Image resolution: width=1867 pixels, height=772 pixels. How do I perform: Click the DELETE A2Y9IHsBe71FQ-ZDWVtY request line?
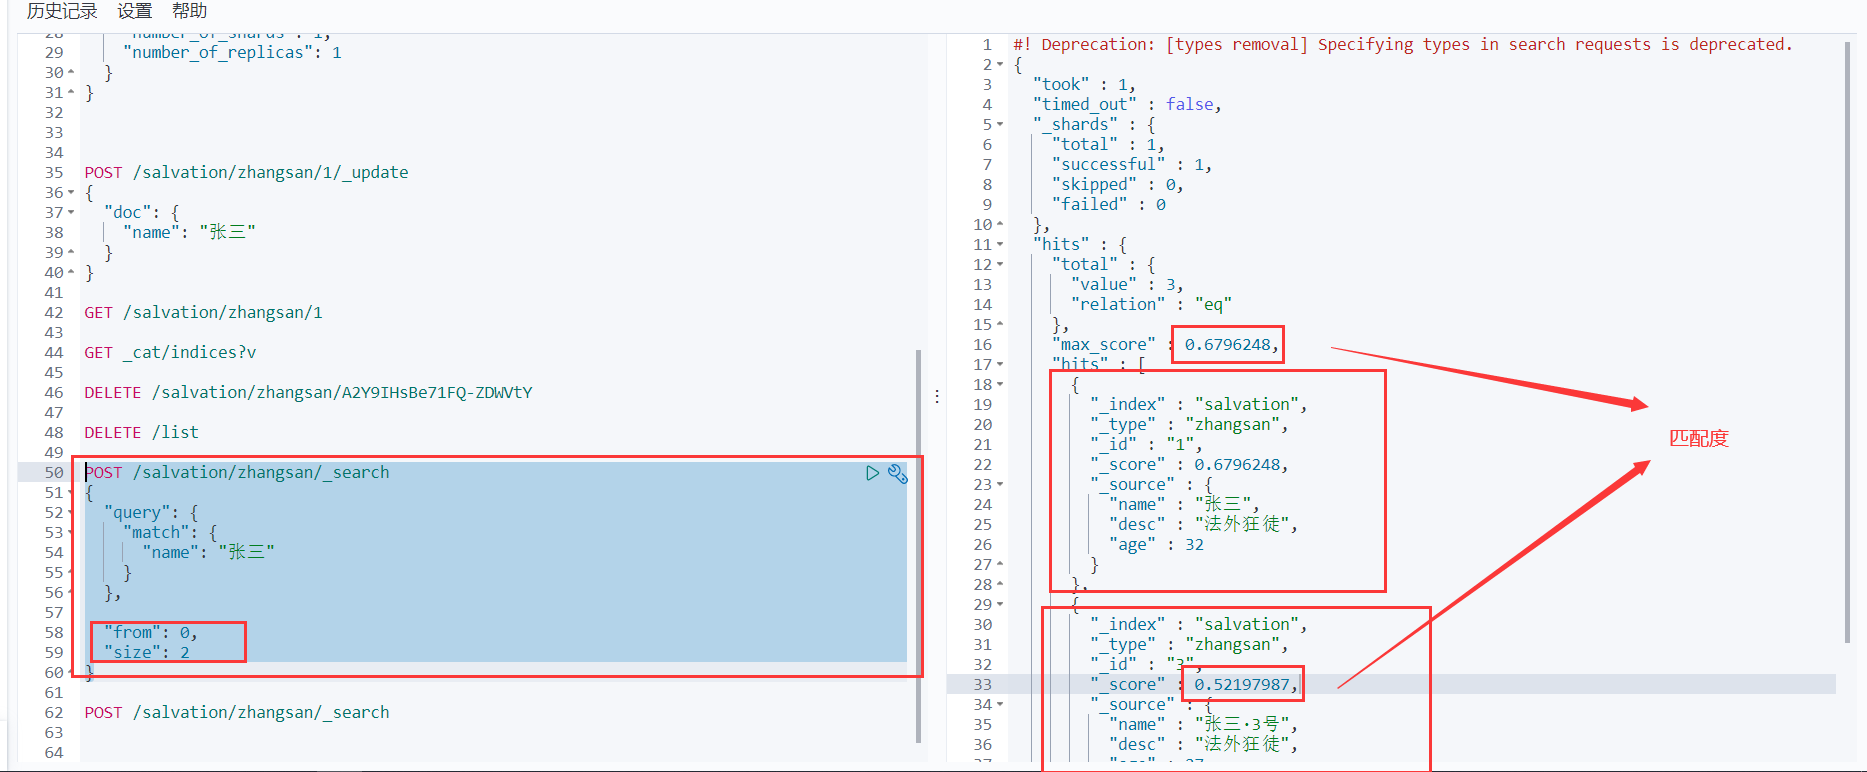pos(308,392)
